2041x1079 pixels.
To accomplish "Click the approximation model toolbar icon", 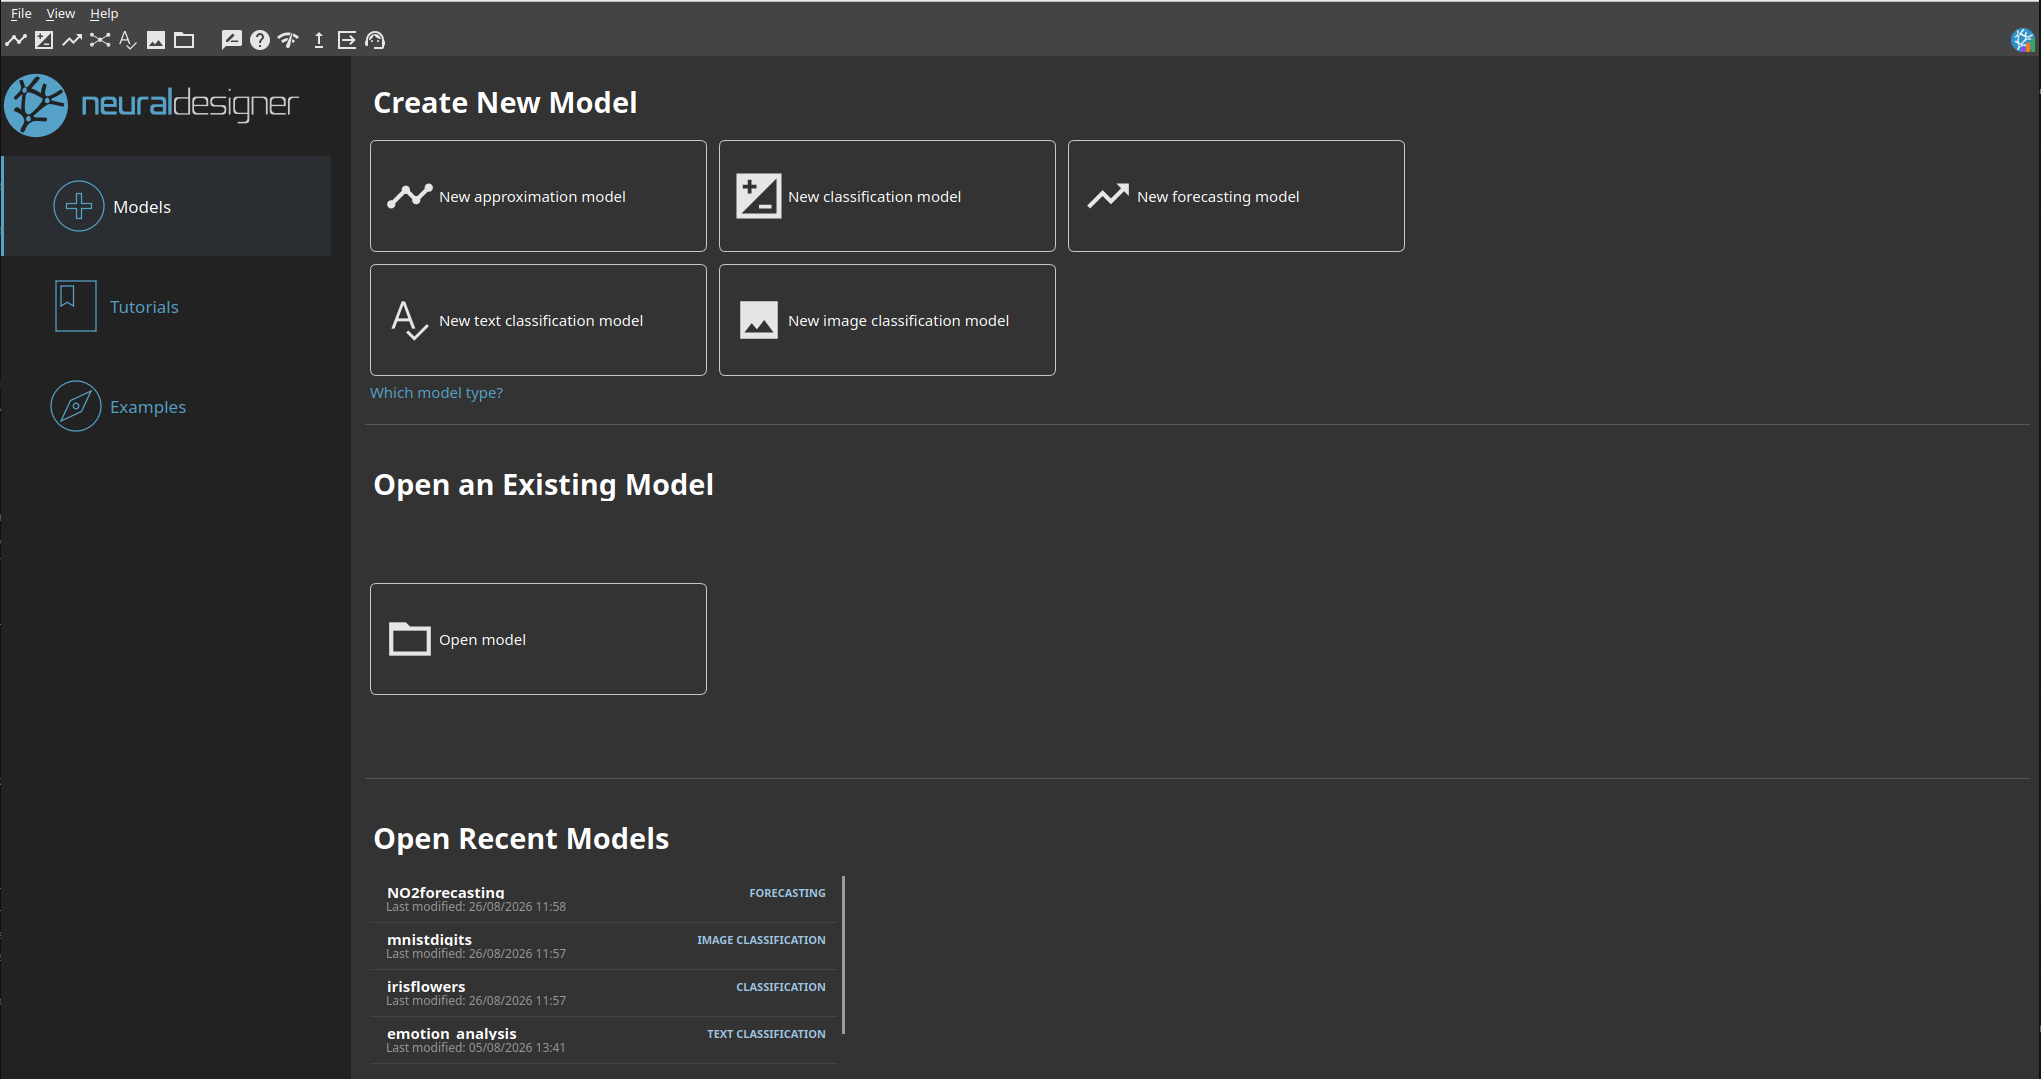I will click(x=16, y=40).
